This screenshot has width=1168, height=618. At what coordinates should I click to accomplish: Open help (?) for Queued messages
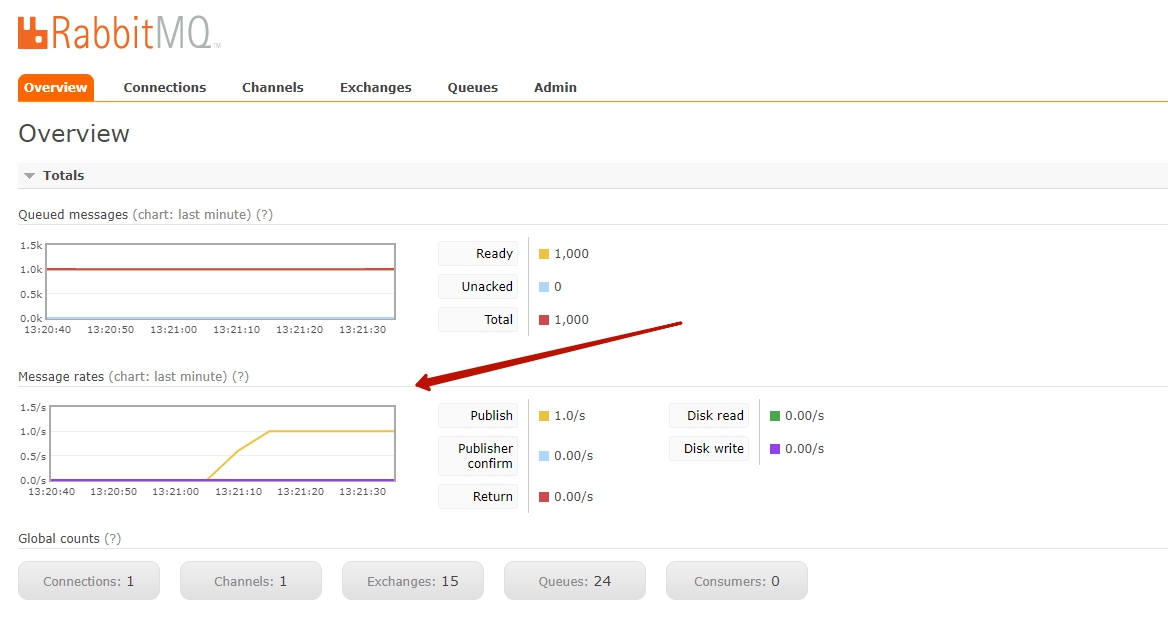point(264,214)
